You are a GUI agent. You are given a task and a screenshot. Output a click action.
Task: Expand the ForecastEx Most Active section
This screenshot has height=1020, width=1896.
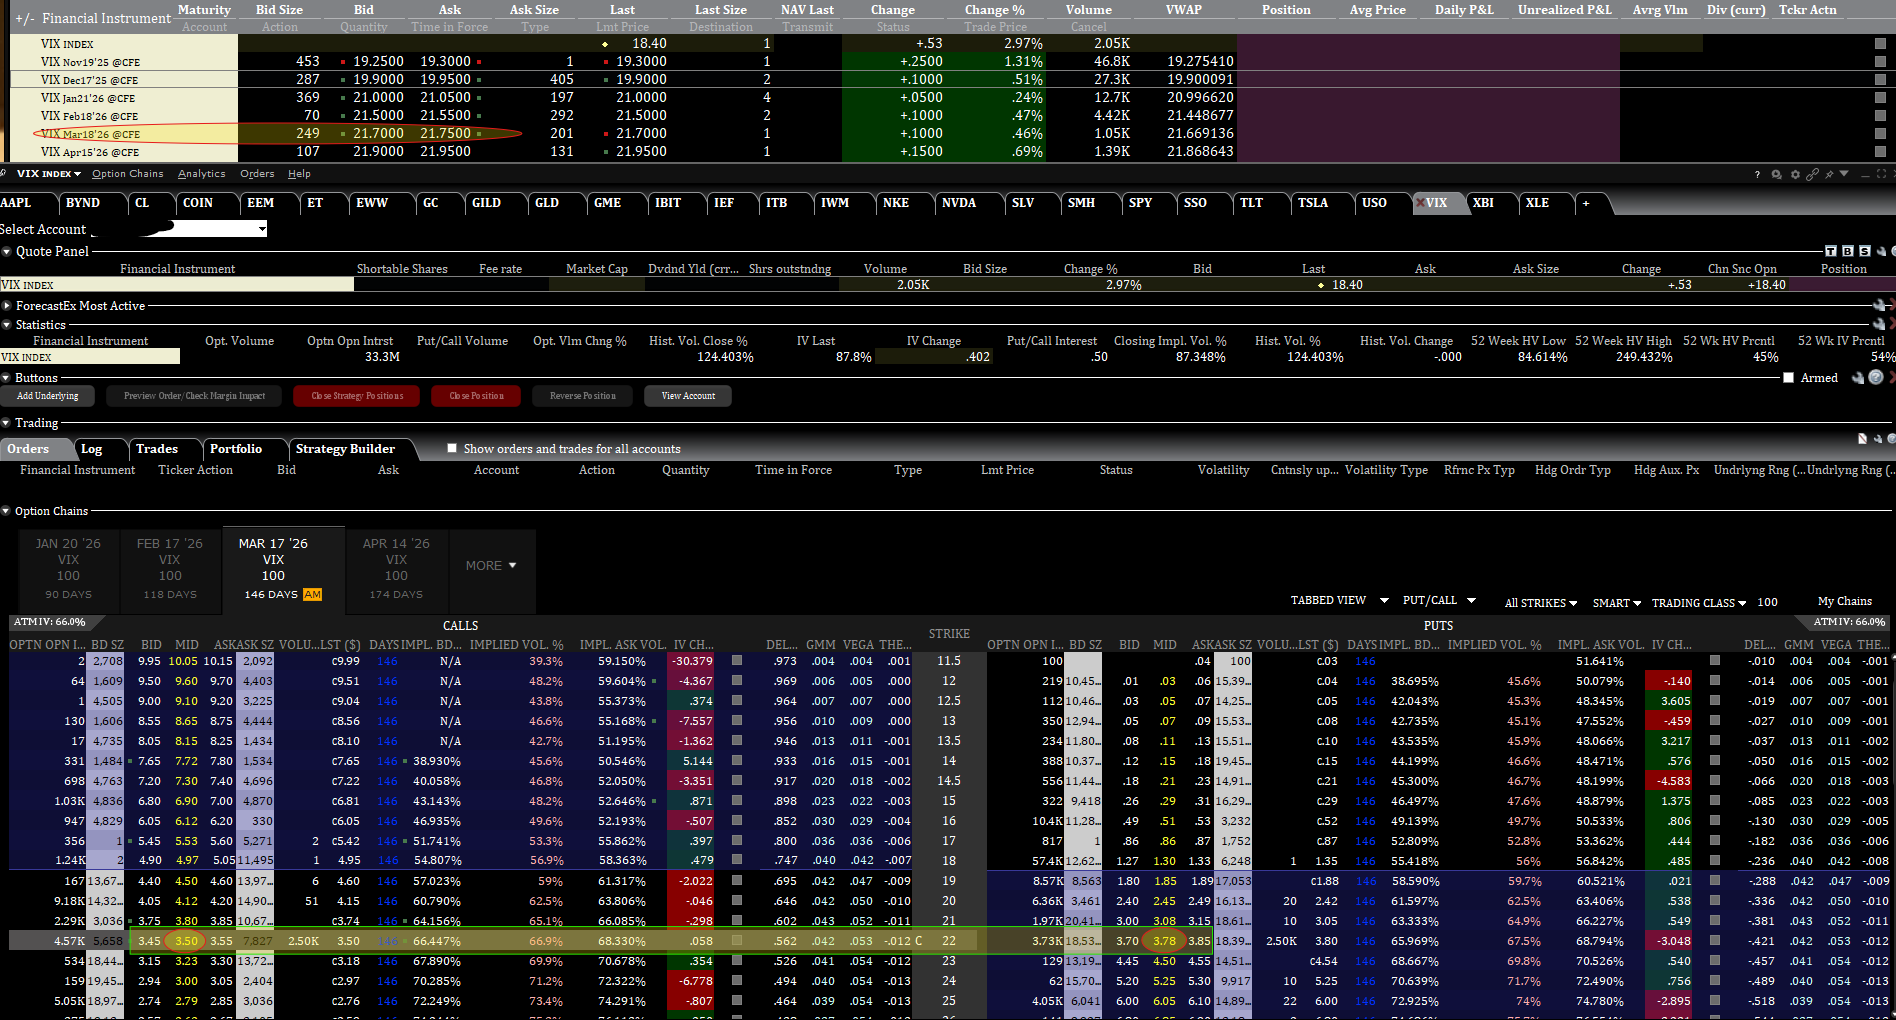[7, 306]
